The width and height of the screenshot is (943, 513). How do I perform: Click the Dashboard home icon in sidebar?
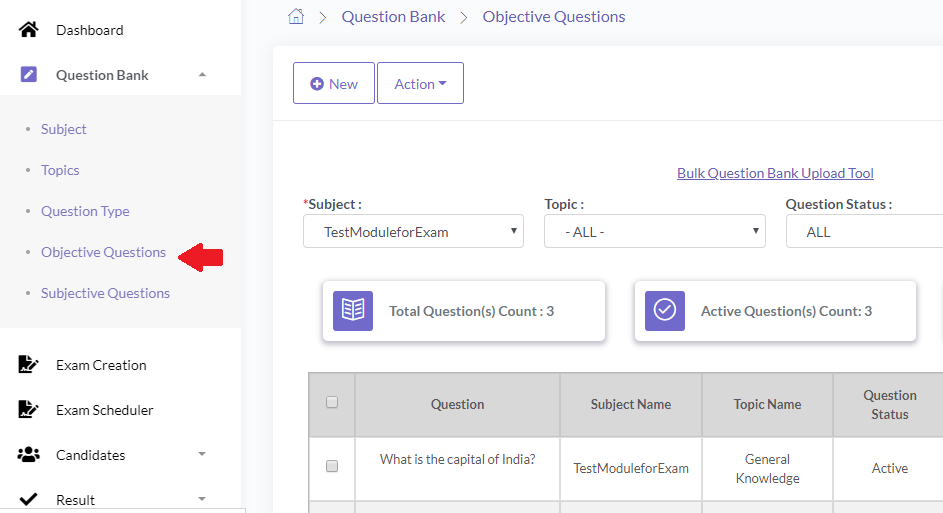[x=28, y=29]
